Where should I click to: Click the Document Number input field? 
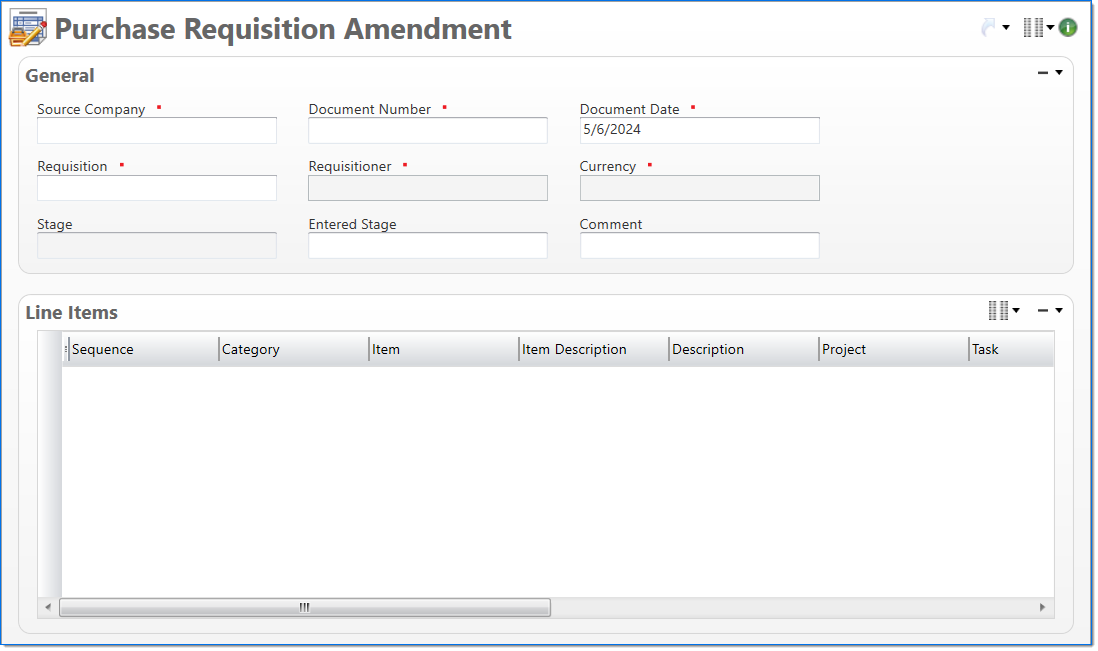[x=427, y=130]
